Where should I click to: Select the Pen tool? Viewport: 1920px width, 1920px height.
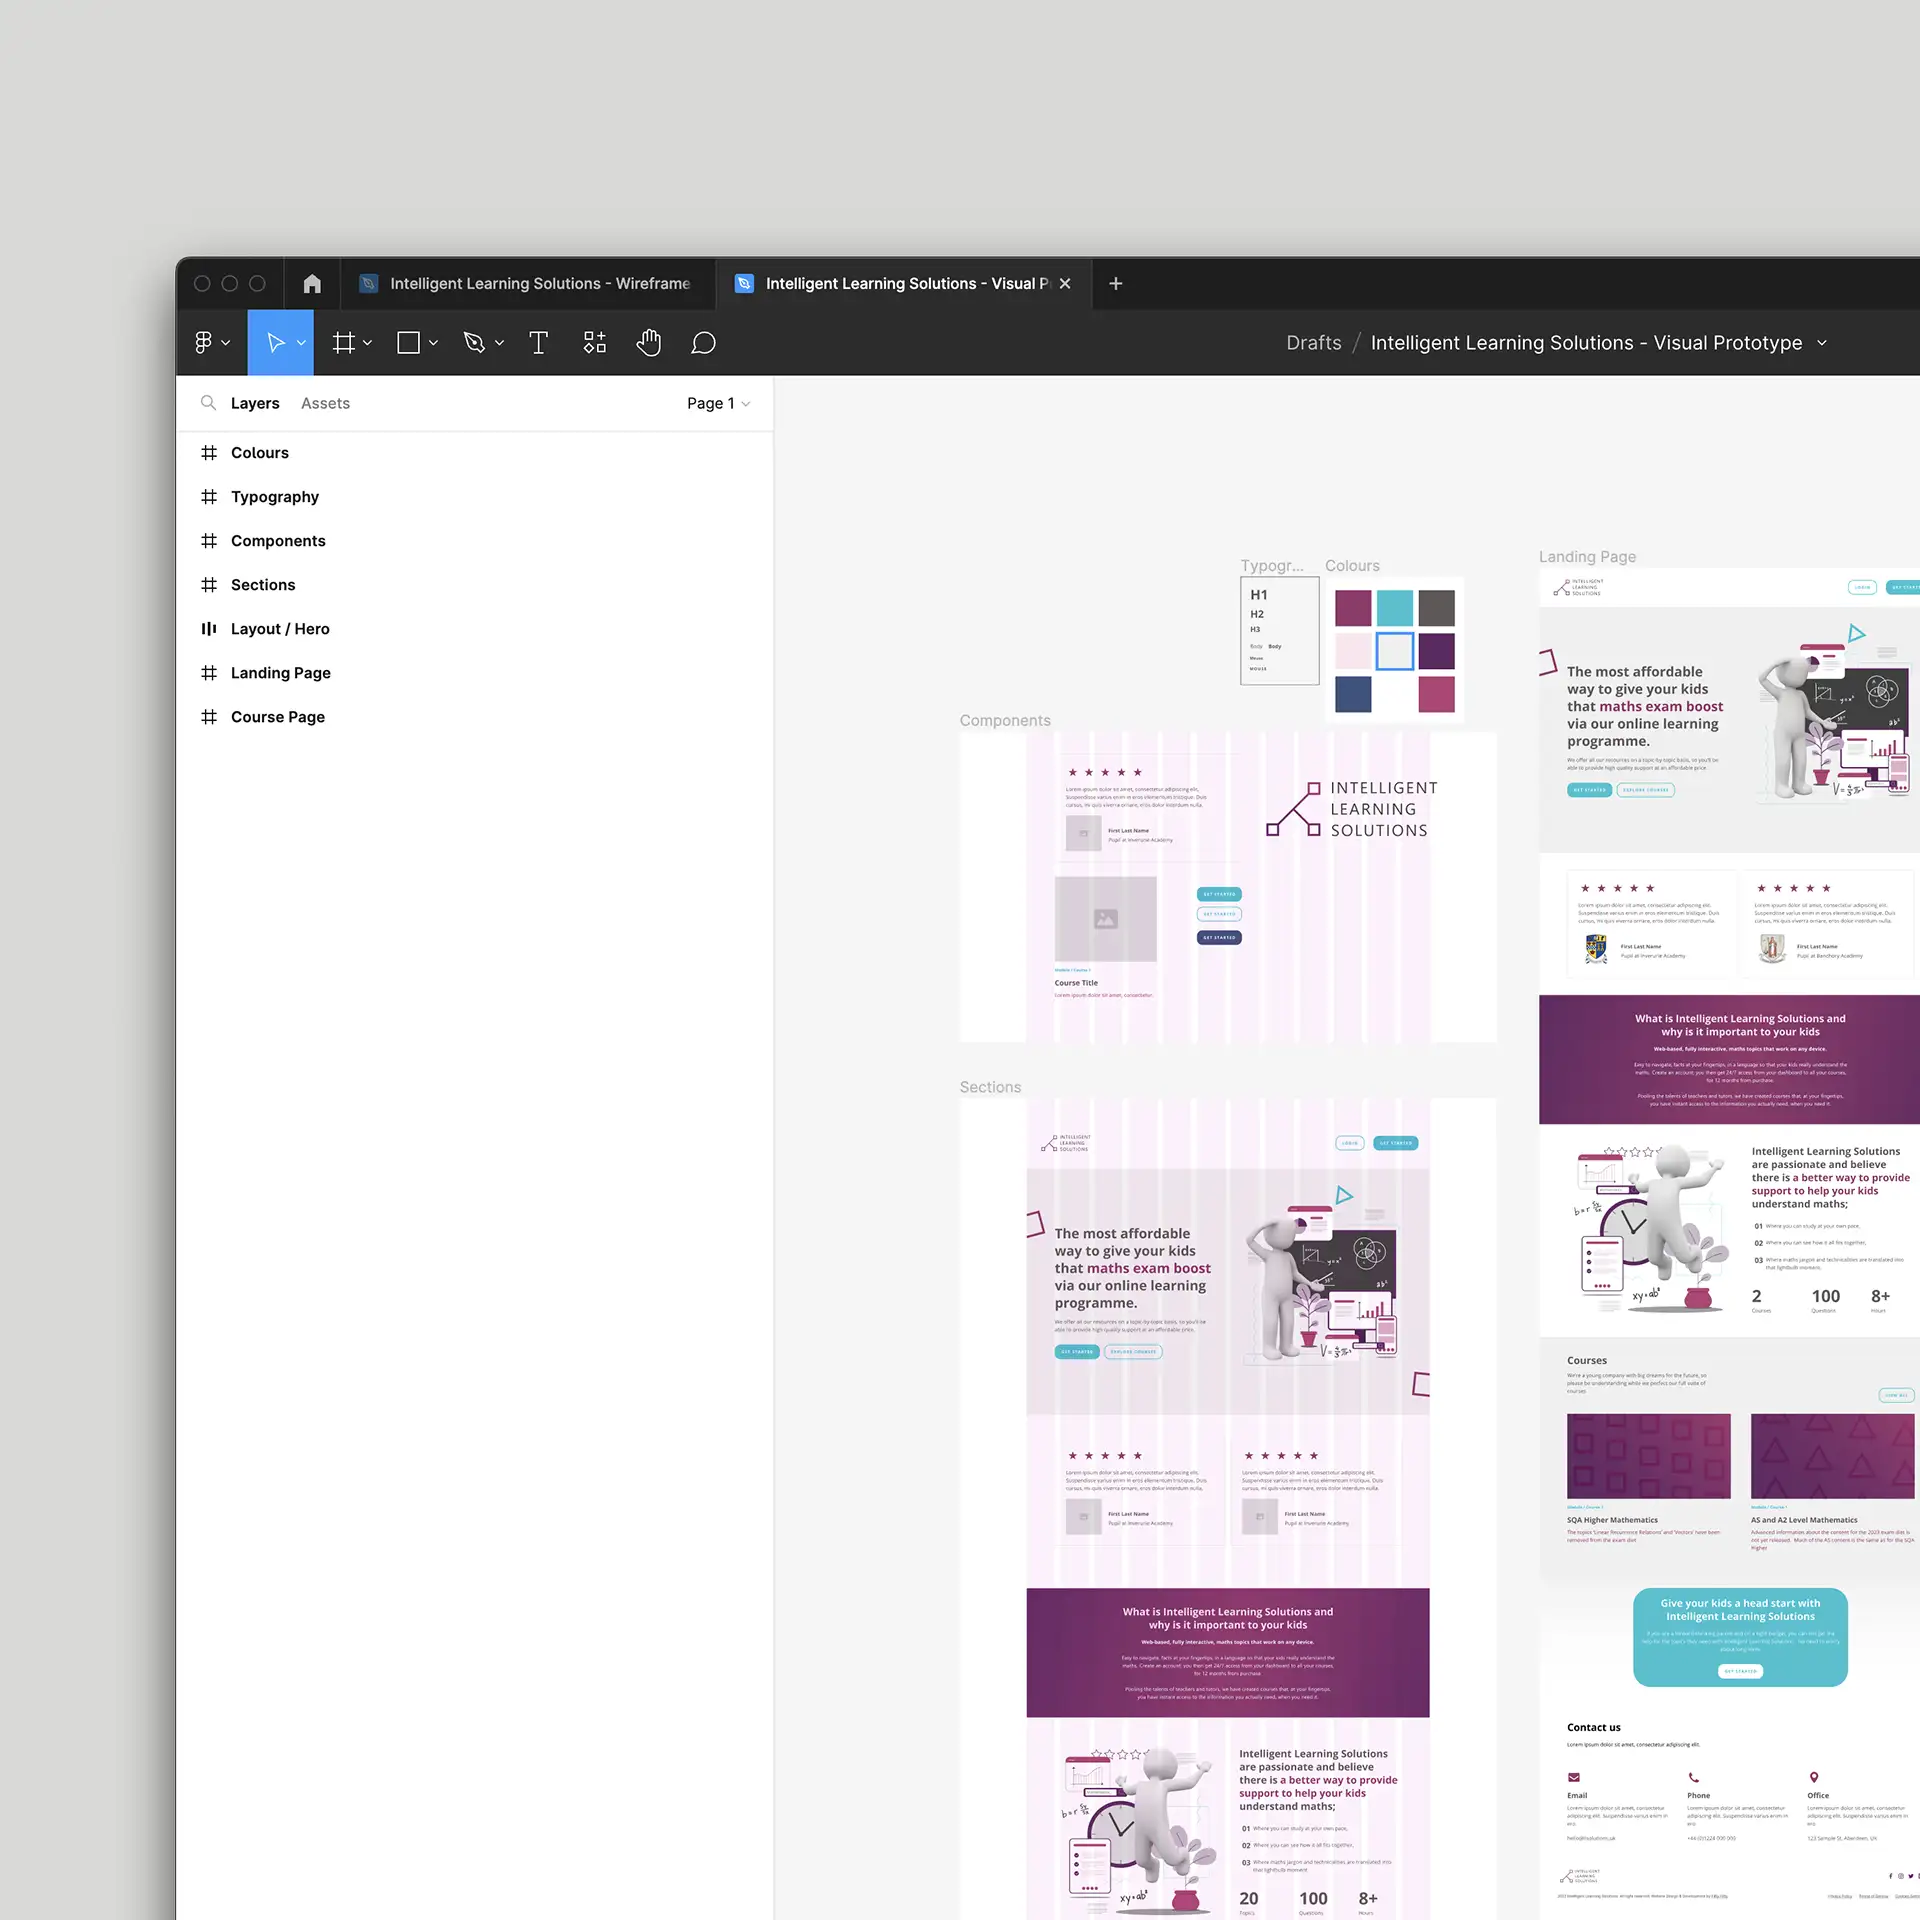474,343
